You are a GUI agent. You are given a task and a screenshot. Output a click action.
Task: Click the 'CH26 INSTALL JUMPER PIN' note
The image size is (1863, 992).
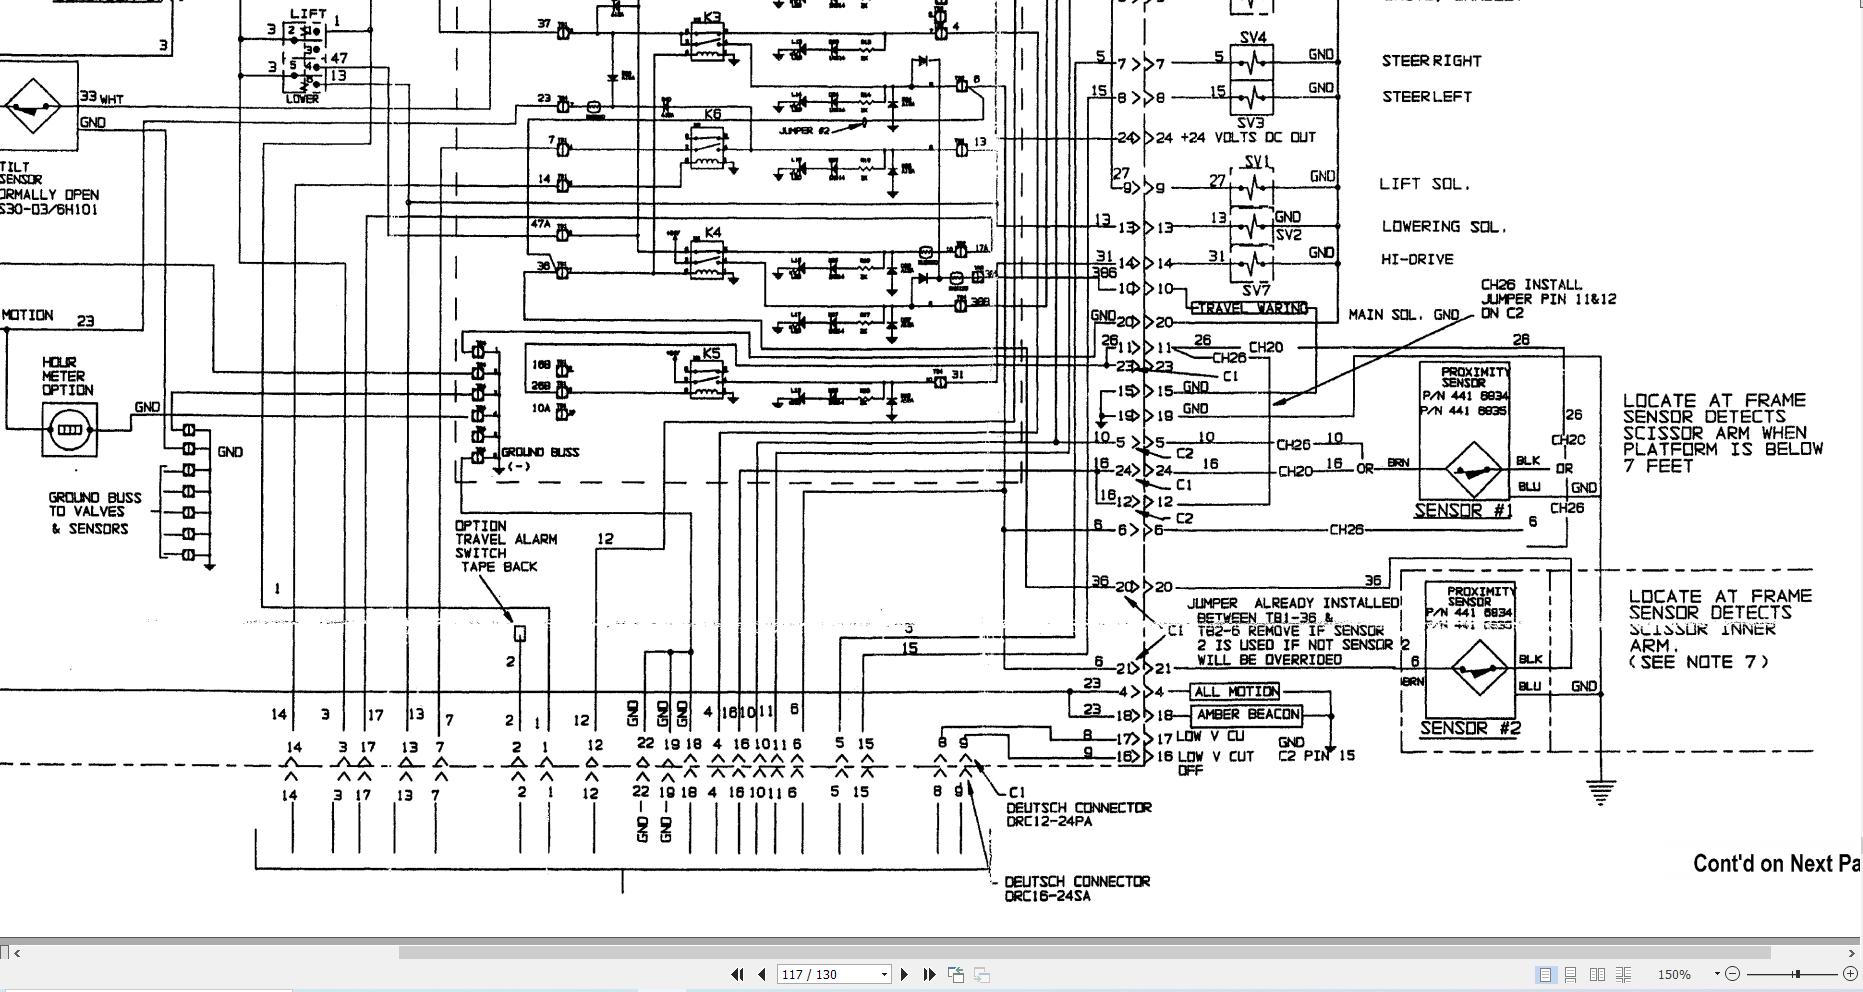(x=1548, y=299)
